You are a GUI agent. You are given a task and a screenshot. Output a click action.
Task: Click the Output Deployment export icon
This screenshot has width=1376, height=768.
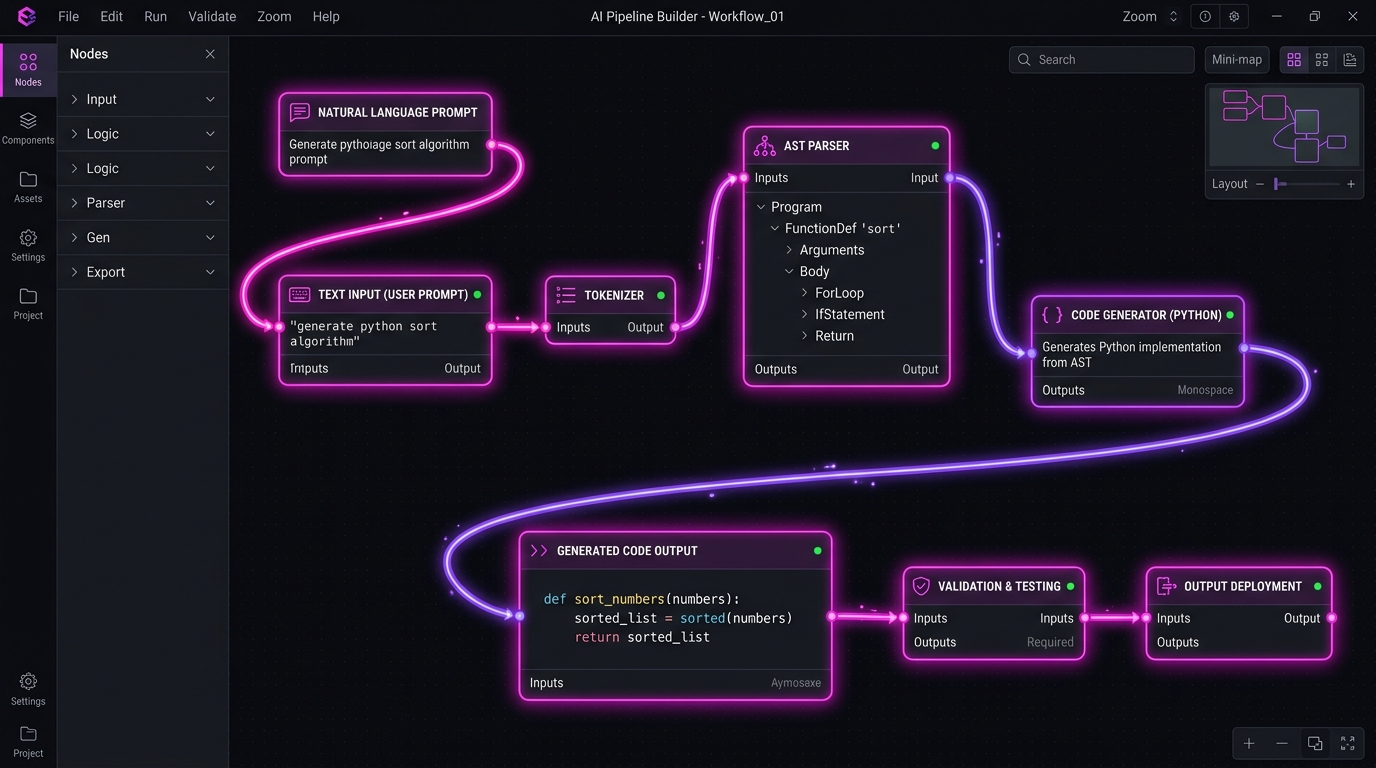point(1165,586)
